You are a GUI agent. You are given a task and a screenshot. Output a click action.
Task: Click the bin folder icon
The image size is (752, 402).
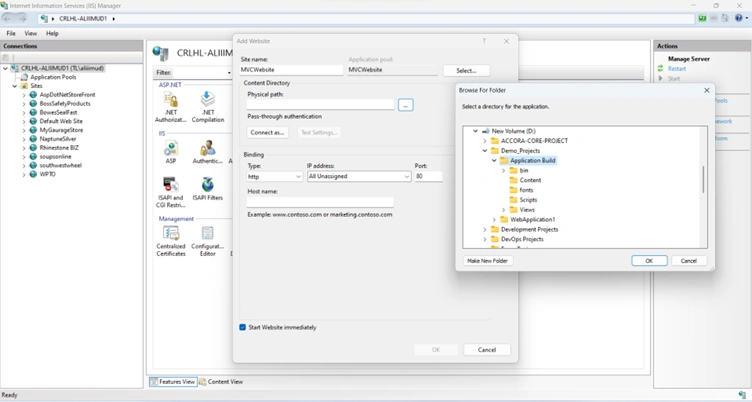[x=513, y=170]
